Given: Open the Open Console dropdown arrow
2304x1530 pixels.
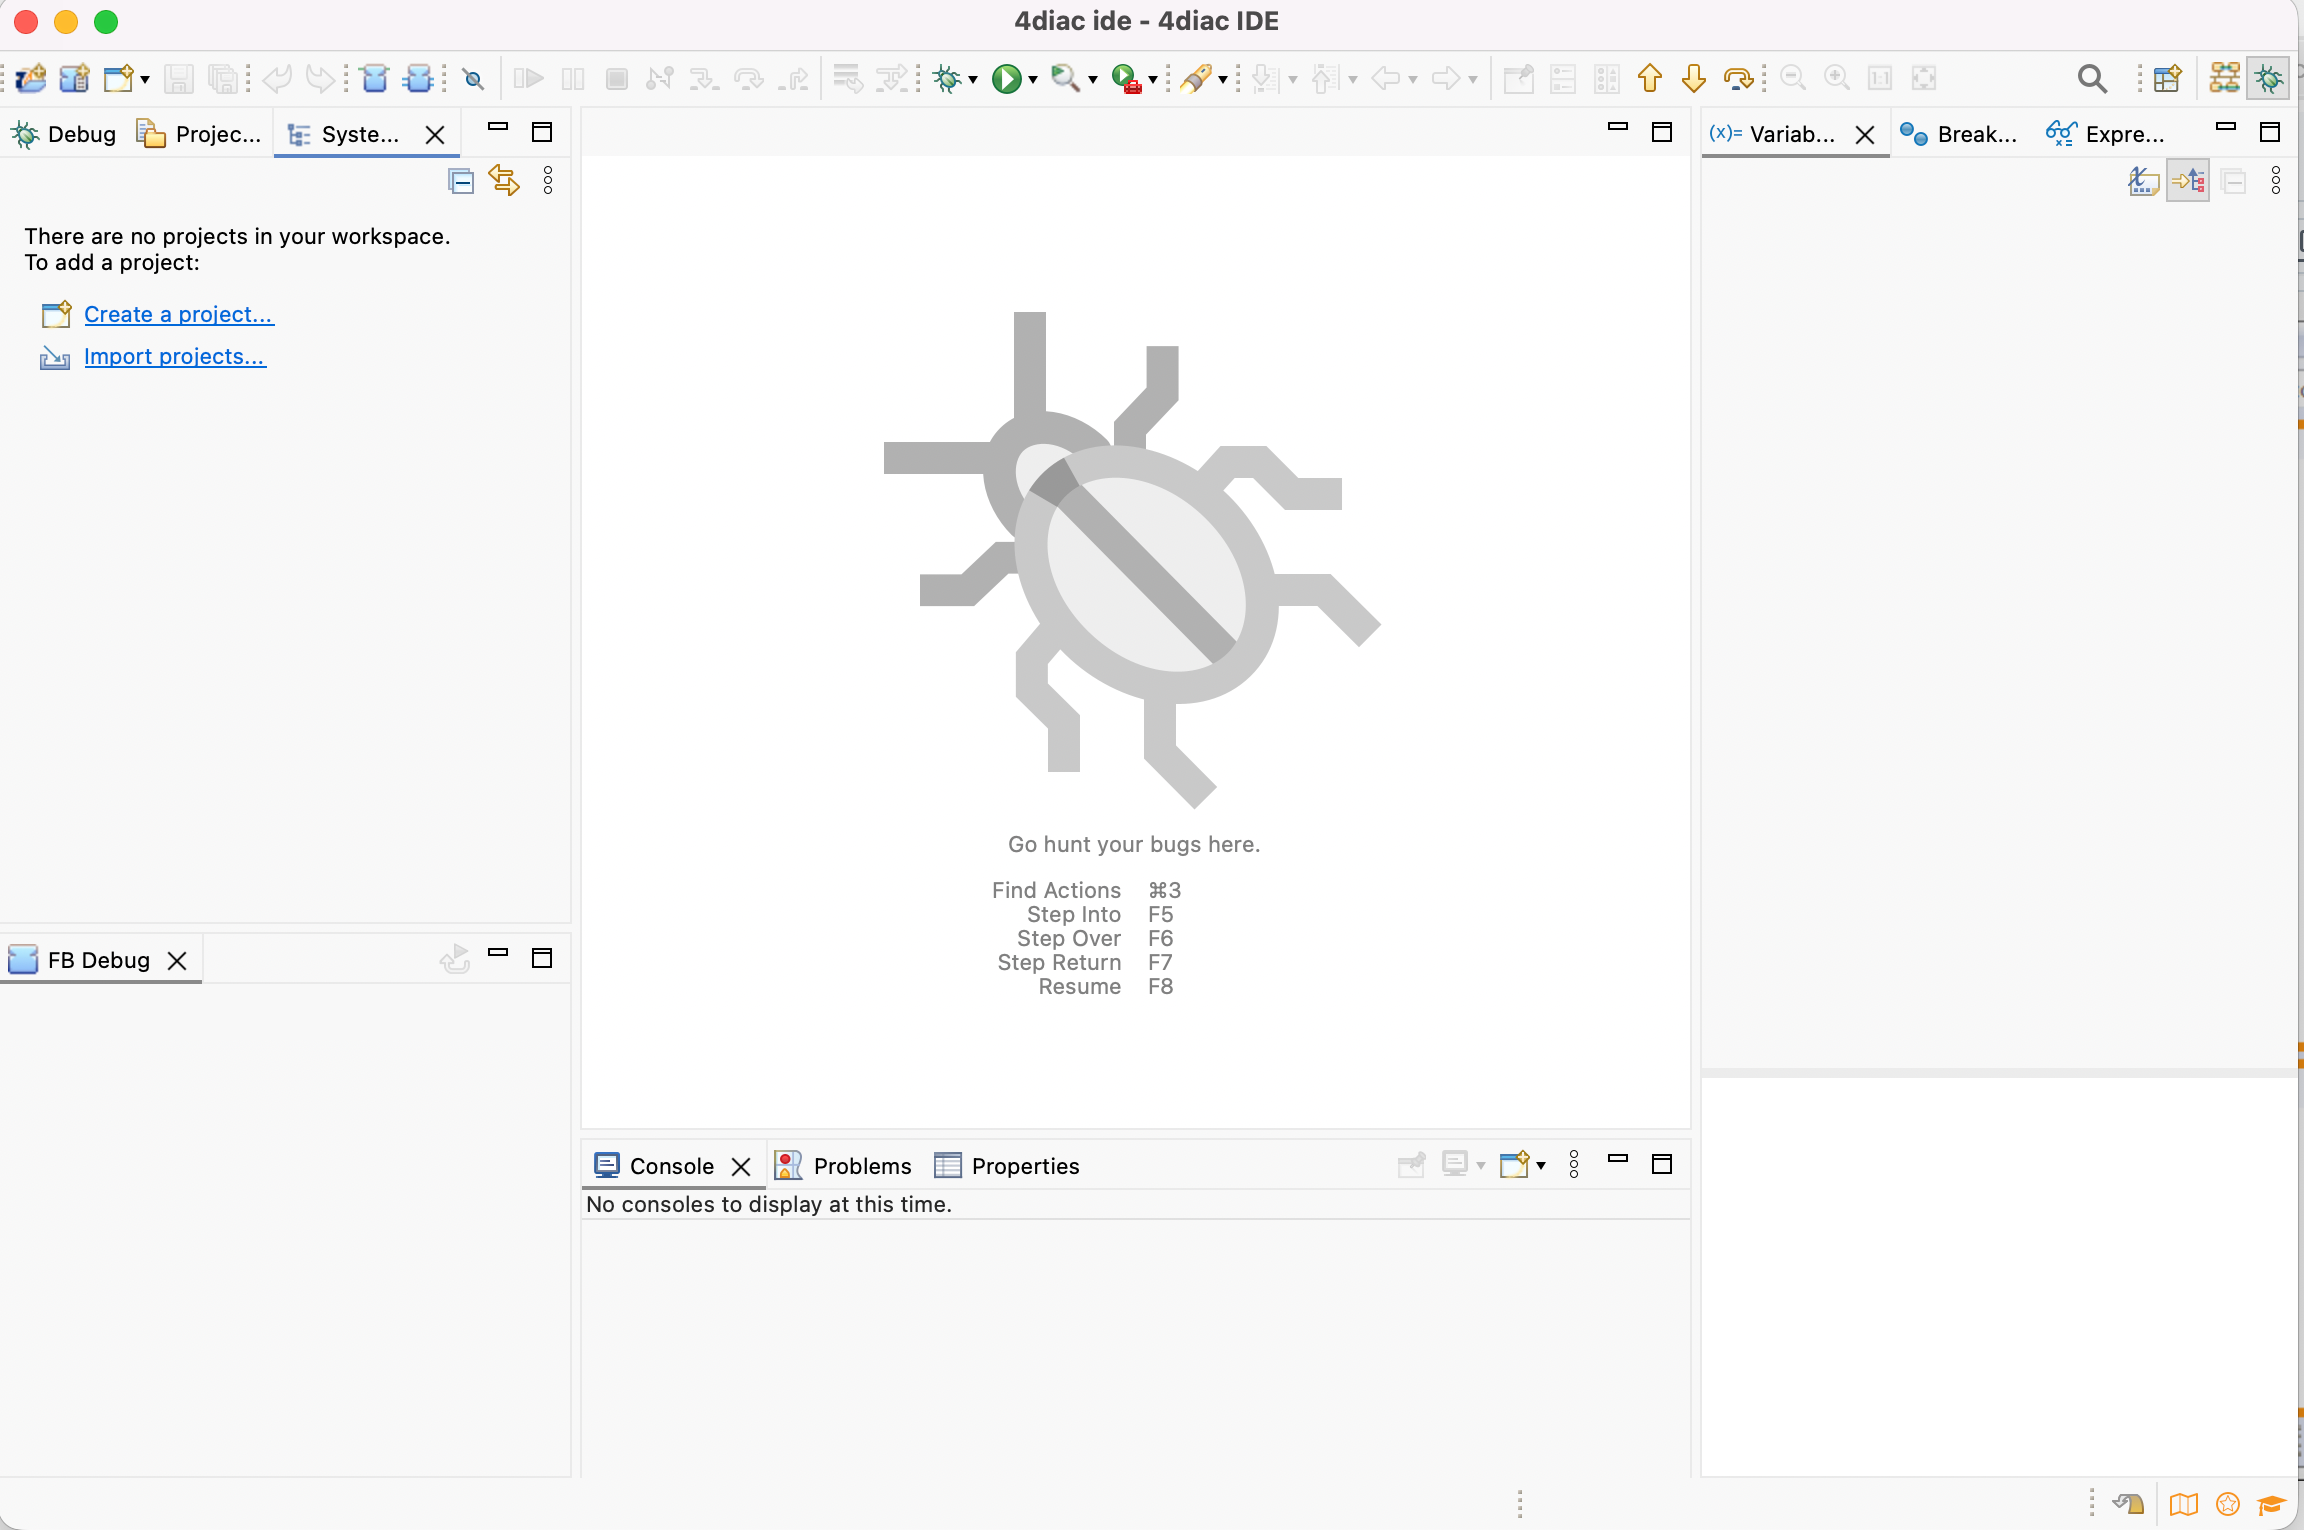Looking at the screenshot, I should pos(1541,1166).
